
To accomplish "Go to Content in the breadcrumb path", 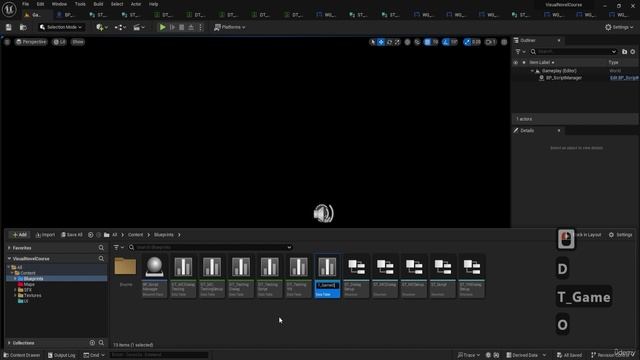I will point(136,235).
